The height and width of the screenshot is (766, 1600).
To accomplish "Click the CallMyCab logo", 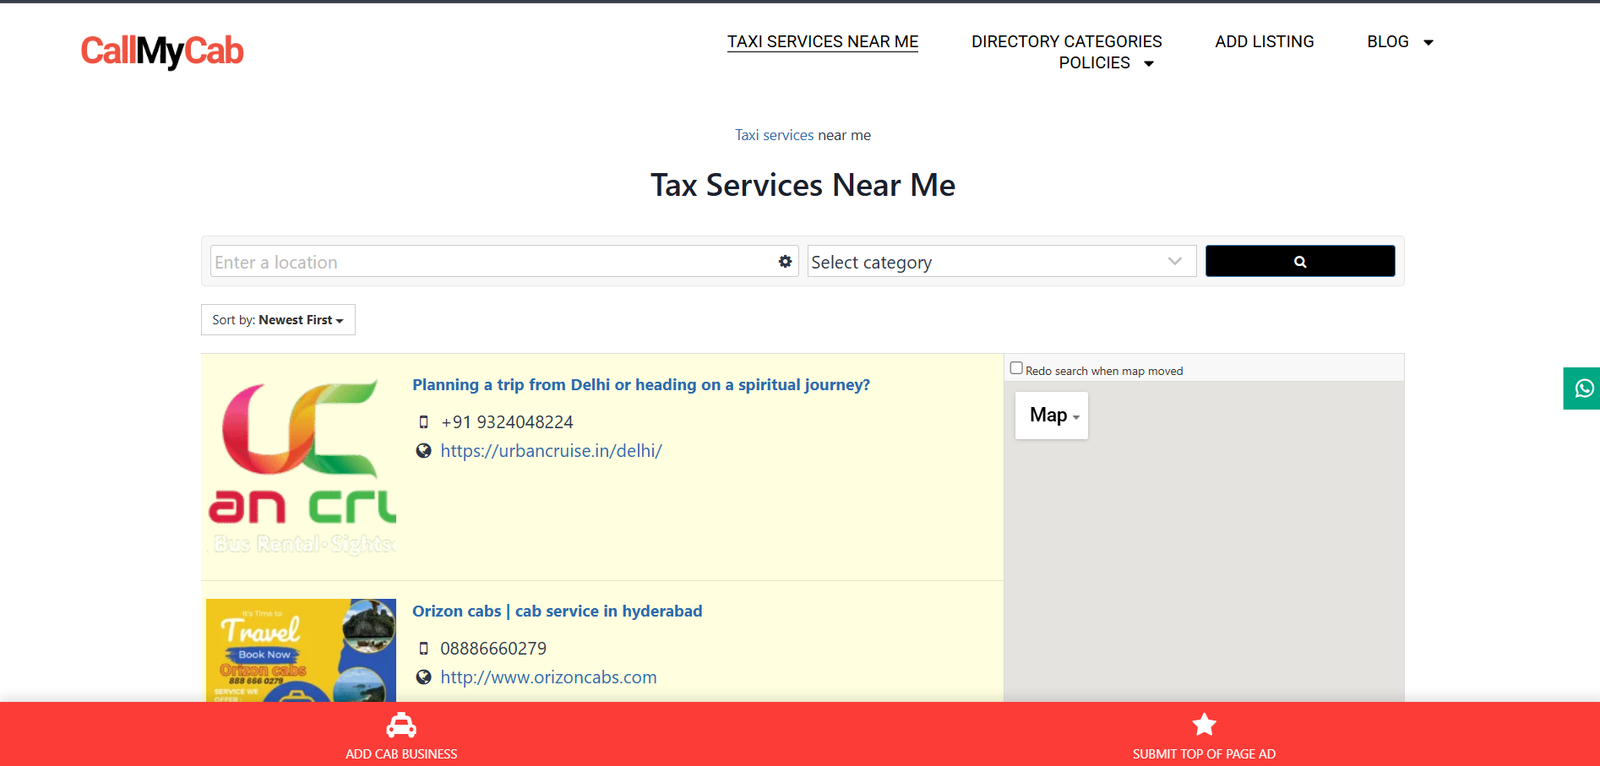I will [162, 51].
